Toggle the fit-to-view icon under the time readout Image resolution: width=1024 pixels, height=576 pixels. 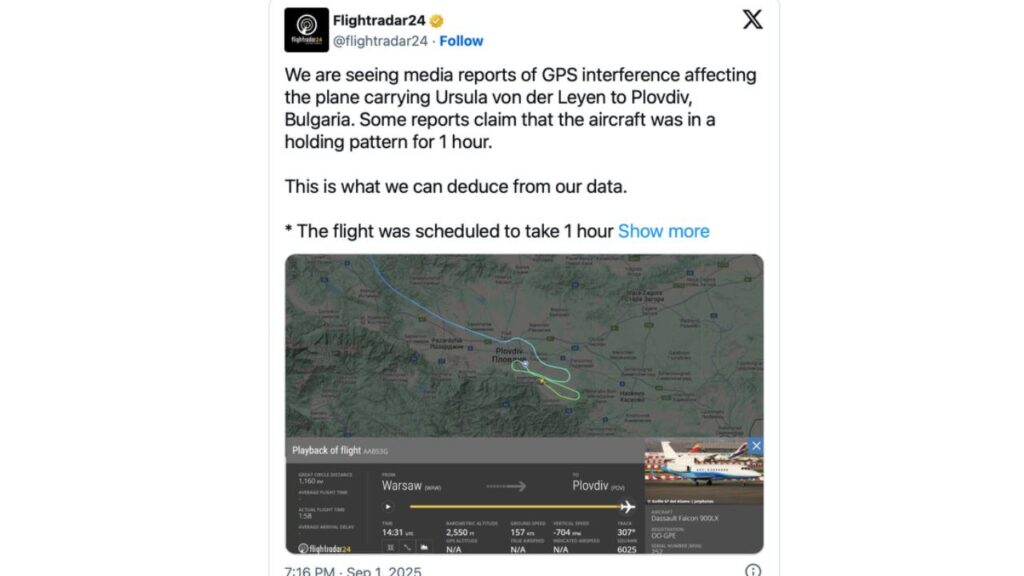point(391,547)
